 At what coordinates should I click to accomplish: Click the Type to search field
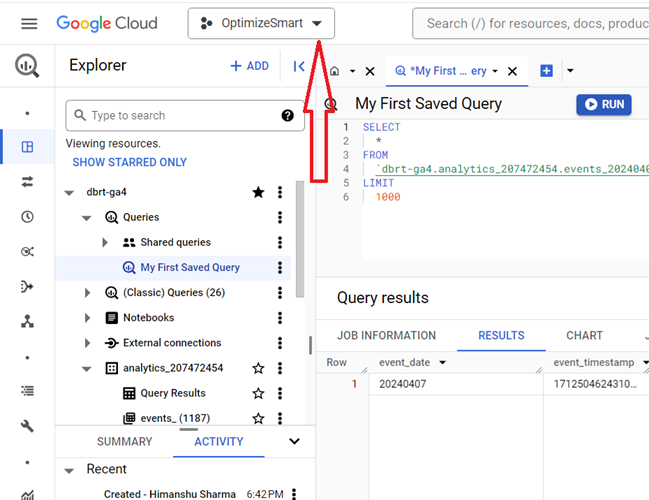(x=185, y=115)
